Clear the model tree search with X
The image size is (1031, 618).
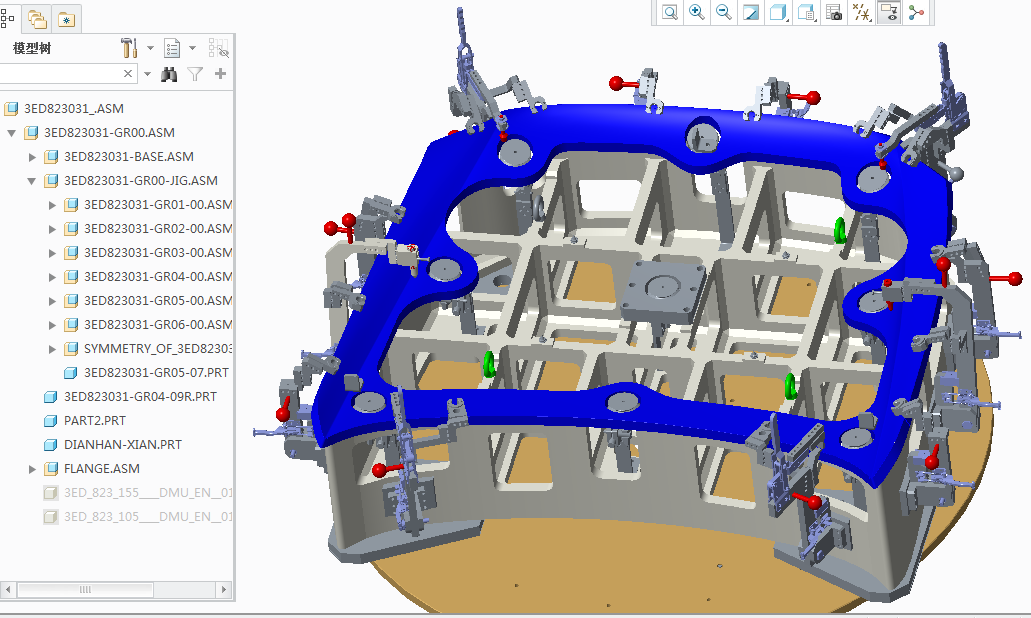point(128,74)
